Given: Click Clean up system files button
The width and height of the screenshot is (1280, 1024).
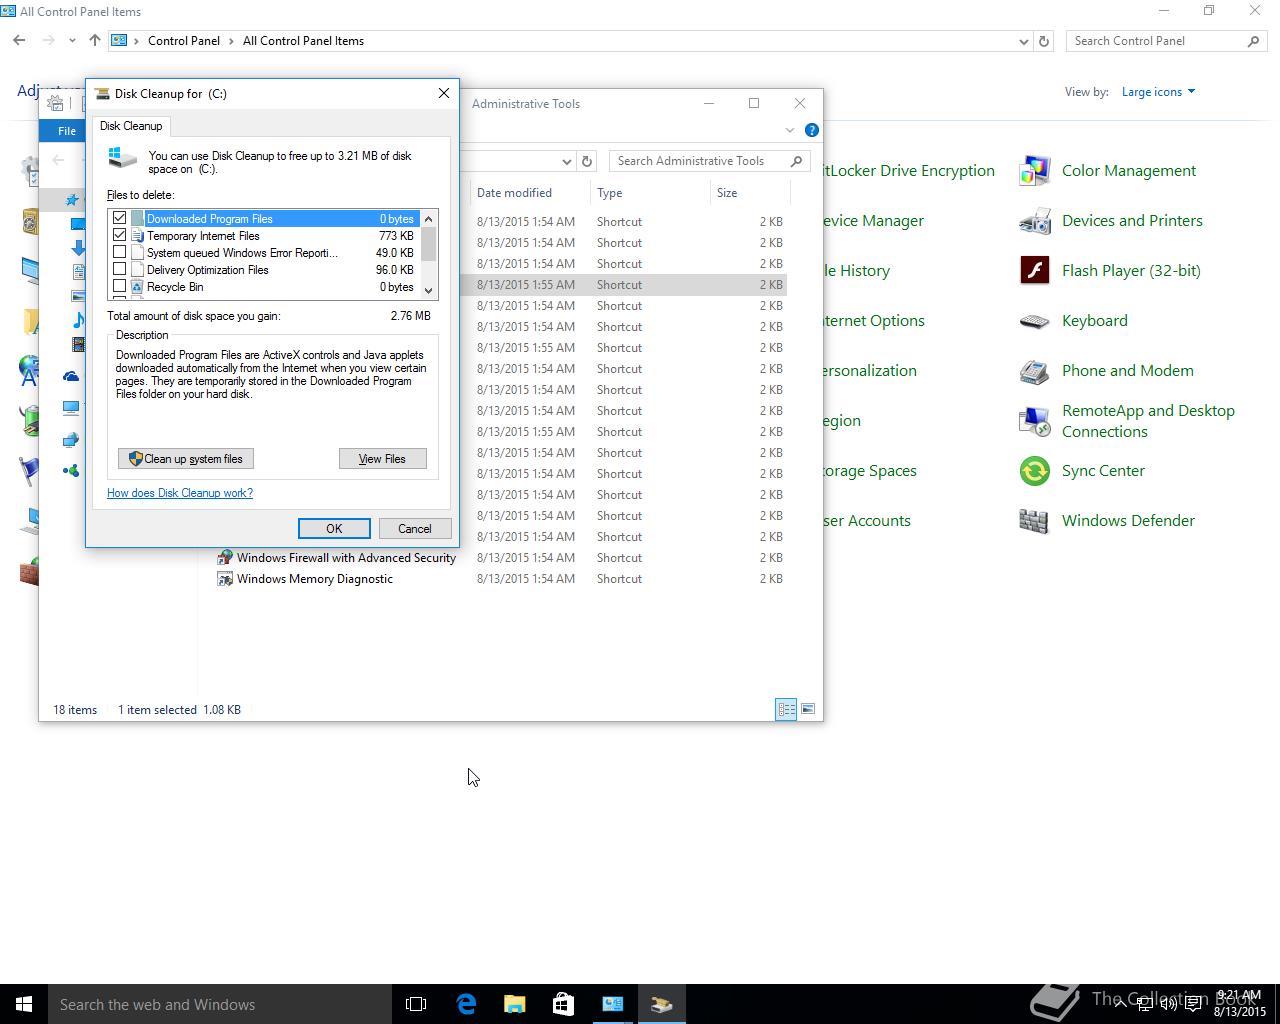Looking at the screenshot, I should [x=186, y=459].
